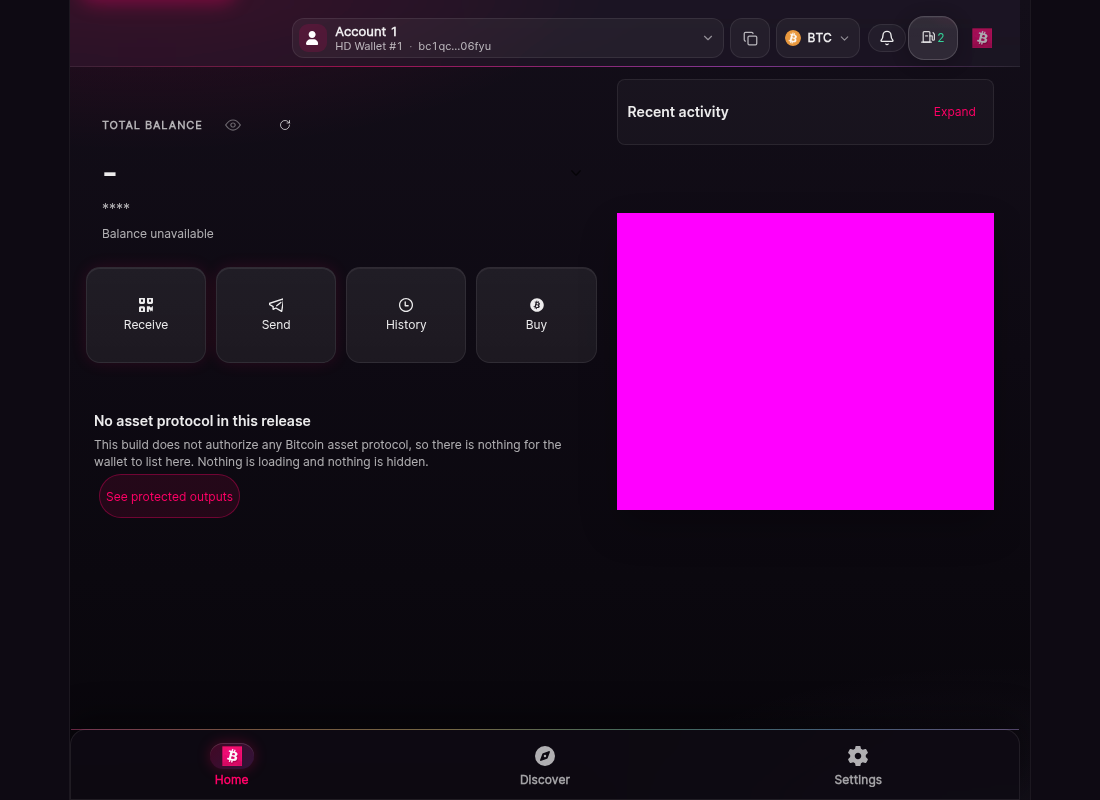Toggle balance visibility eye icon
This screenshot has height=800, width=1100.
click(x=233, y=125)
